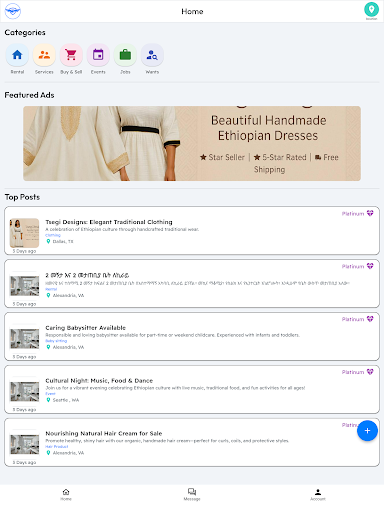The width and height of the screenshot is (384, 512).
Task: Open the Services category people icon
Action: (44, 55)
